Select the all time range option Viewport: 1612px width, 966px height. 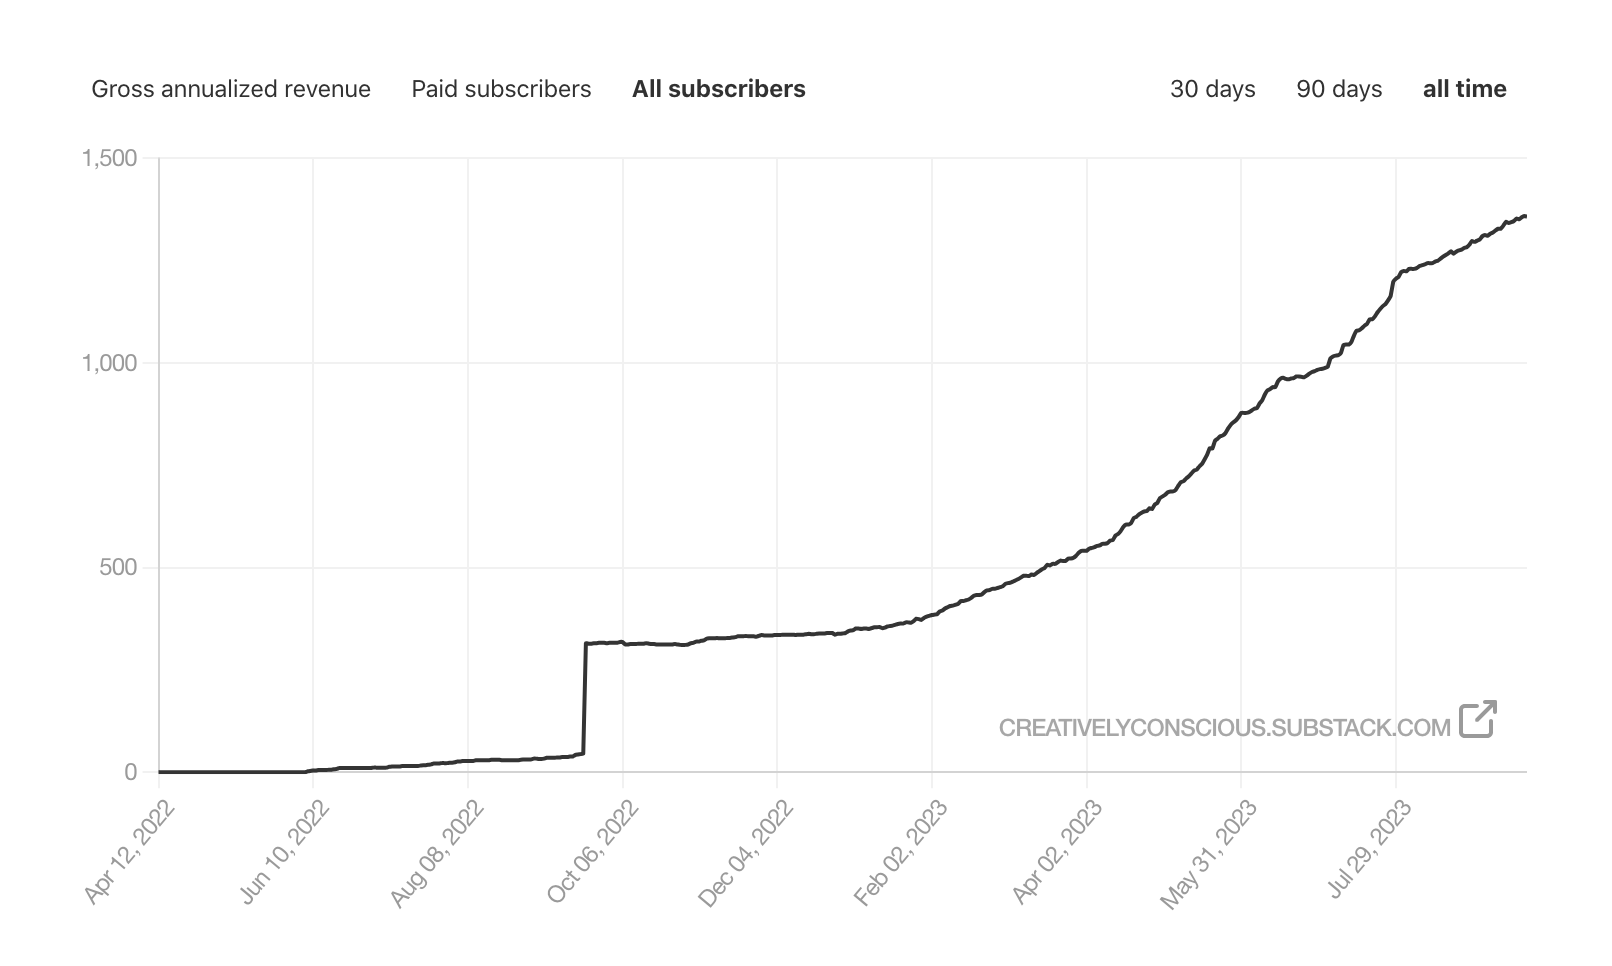pyautogui.click(x=1464, y=88)
